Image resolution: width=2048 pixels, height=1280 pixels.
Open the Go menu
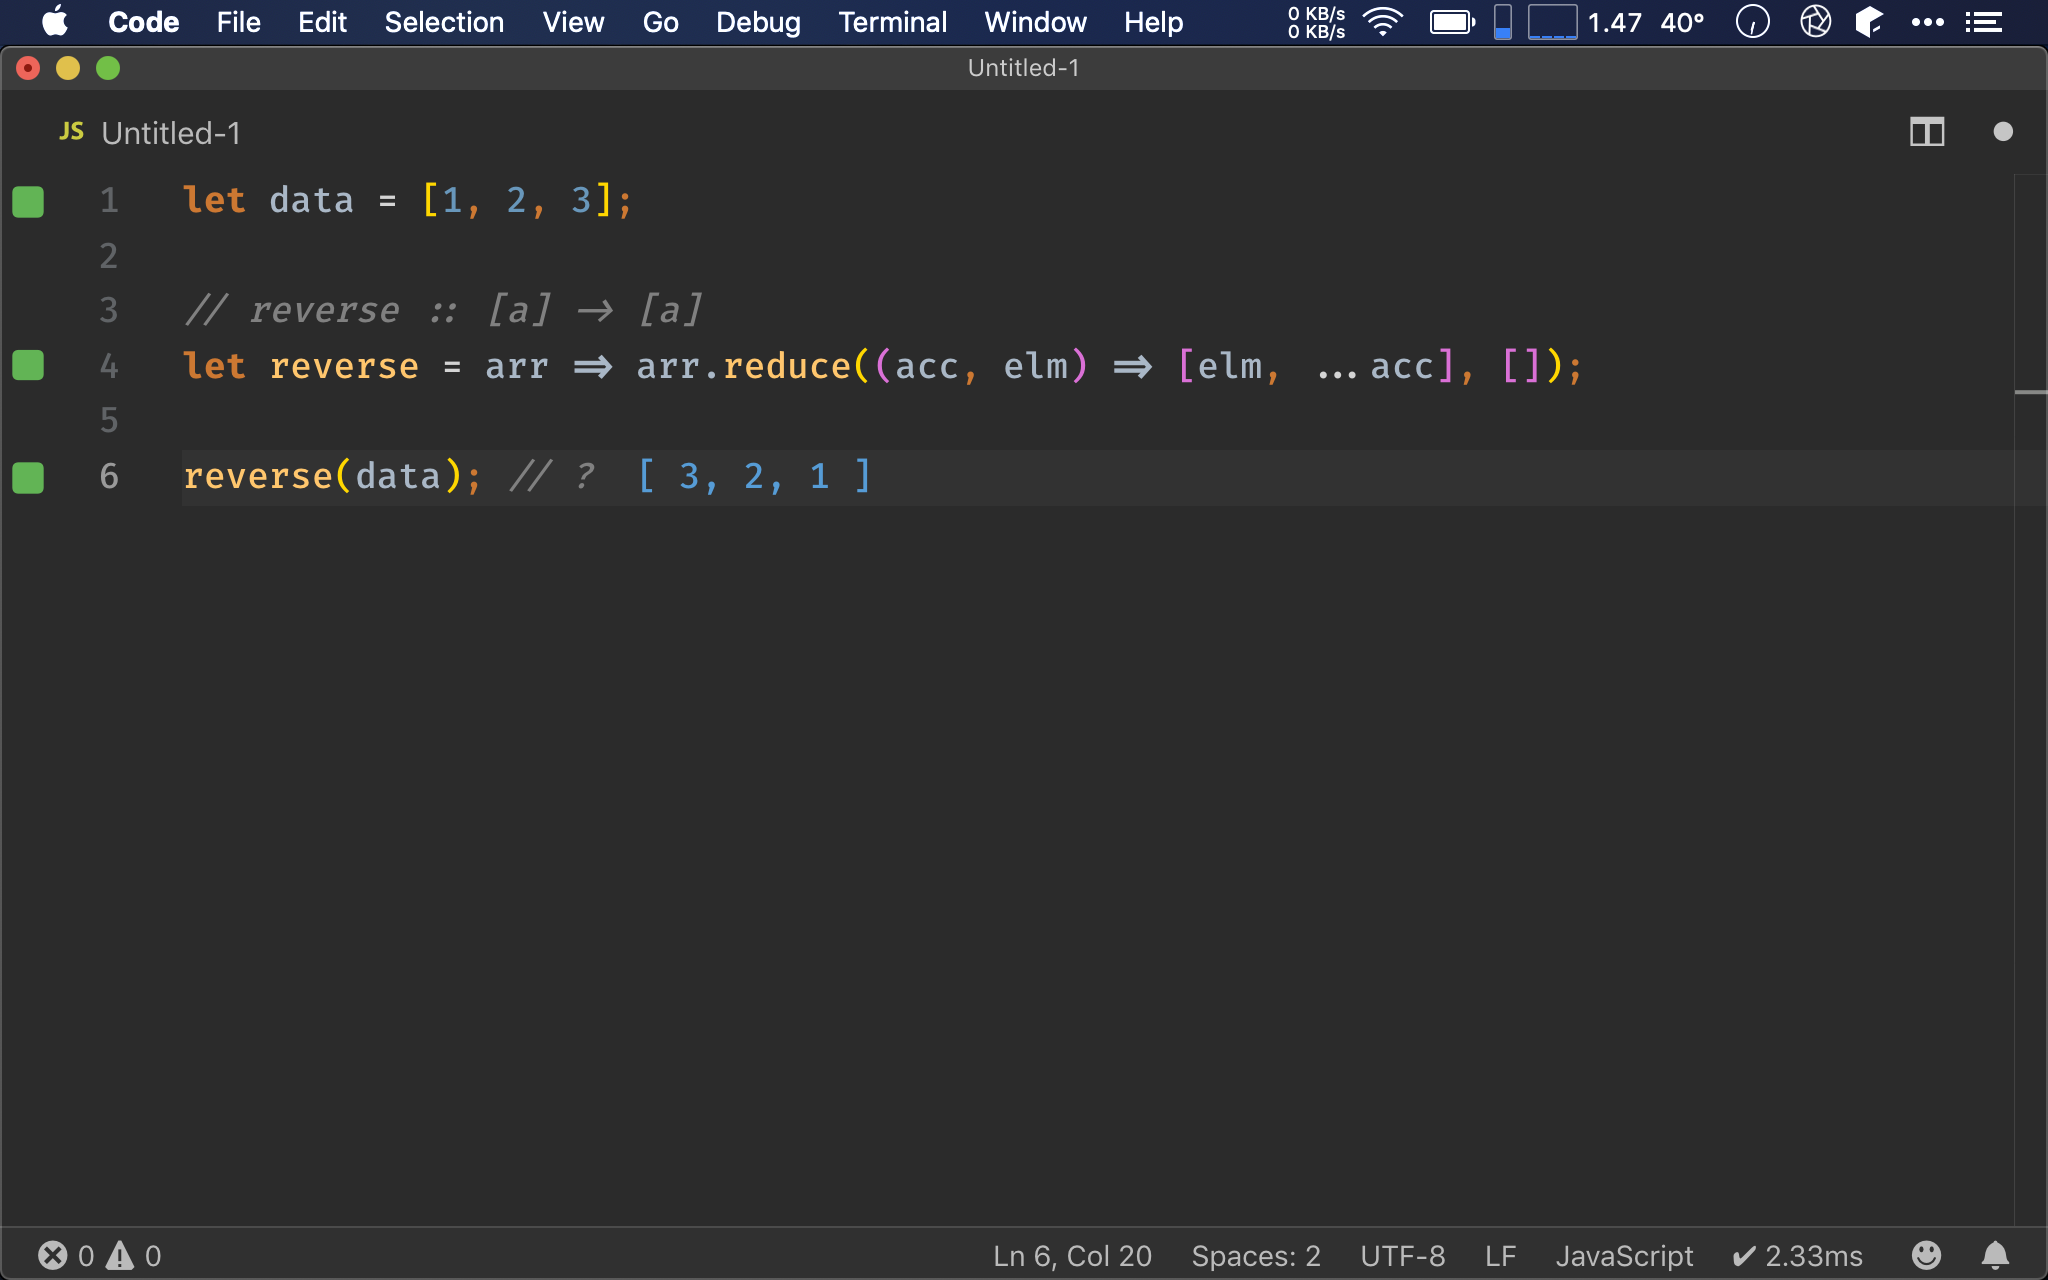[x=660, y=22]
